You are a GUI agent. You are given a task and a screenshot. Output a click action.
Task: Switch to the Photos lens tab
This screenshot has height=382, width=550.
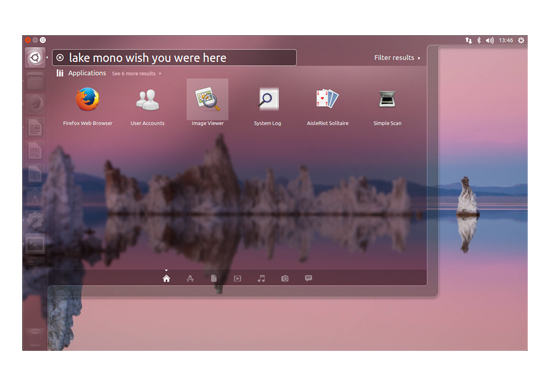point(285,278)
